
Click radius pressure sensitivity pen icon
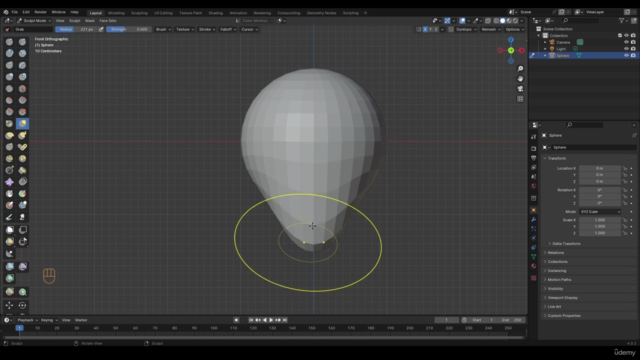[101, 29]
